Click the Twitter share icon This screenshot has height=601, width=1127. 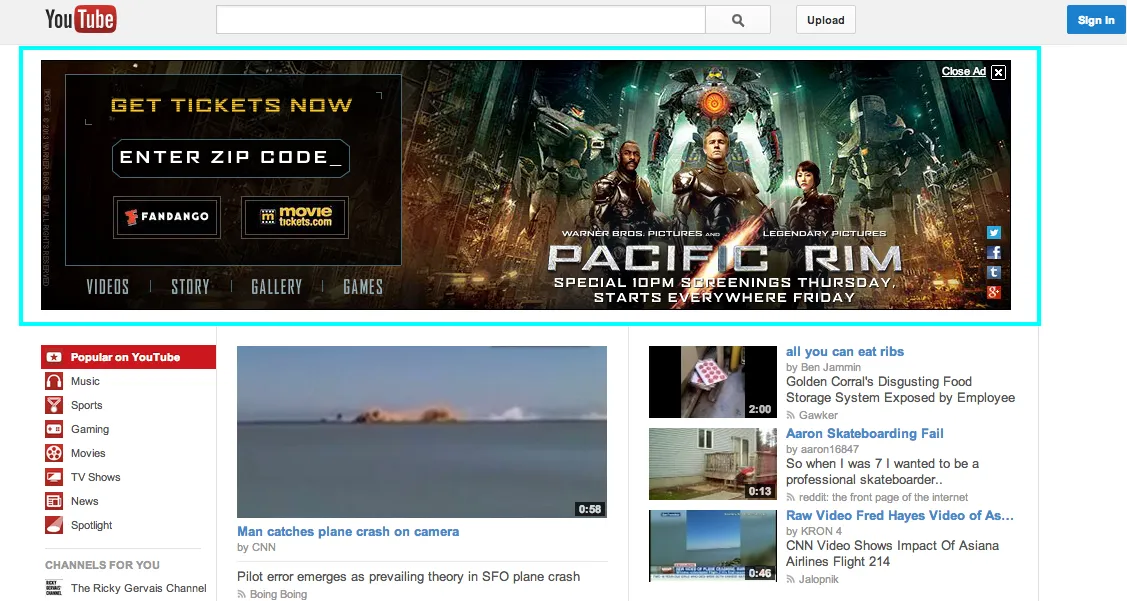pos(993,232)
